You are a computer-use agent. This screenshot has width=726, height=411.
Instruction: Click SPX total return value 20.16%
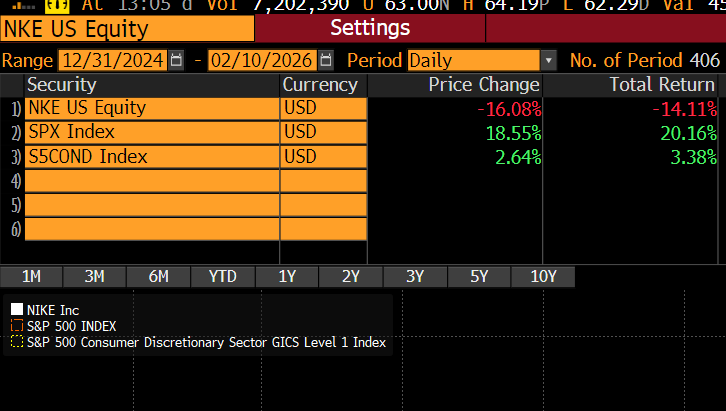689,134
